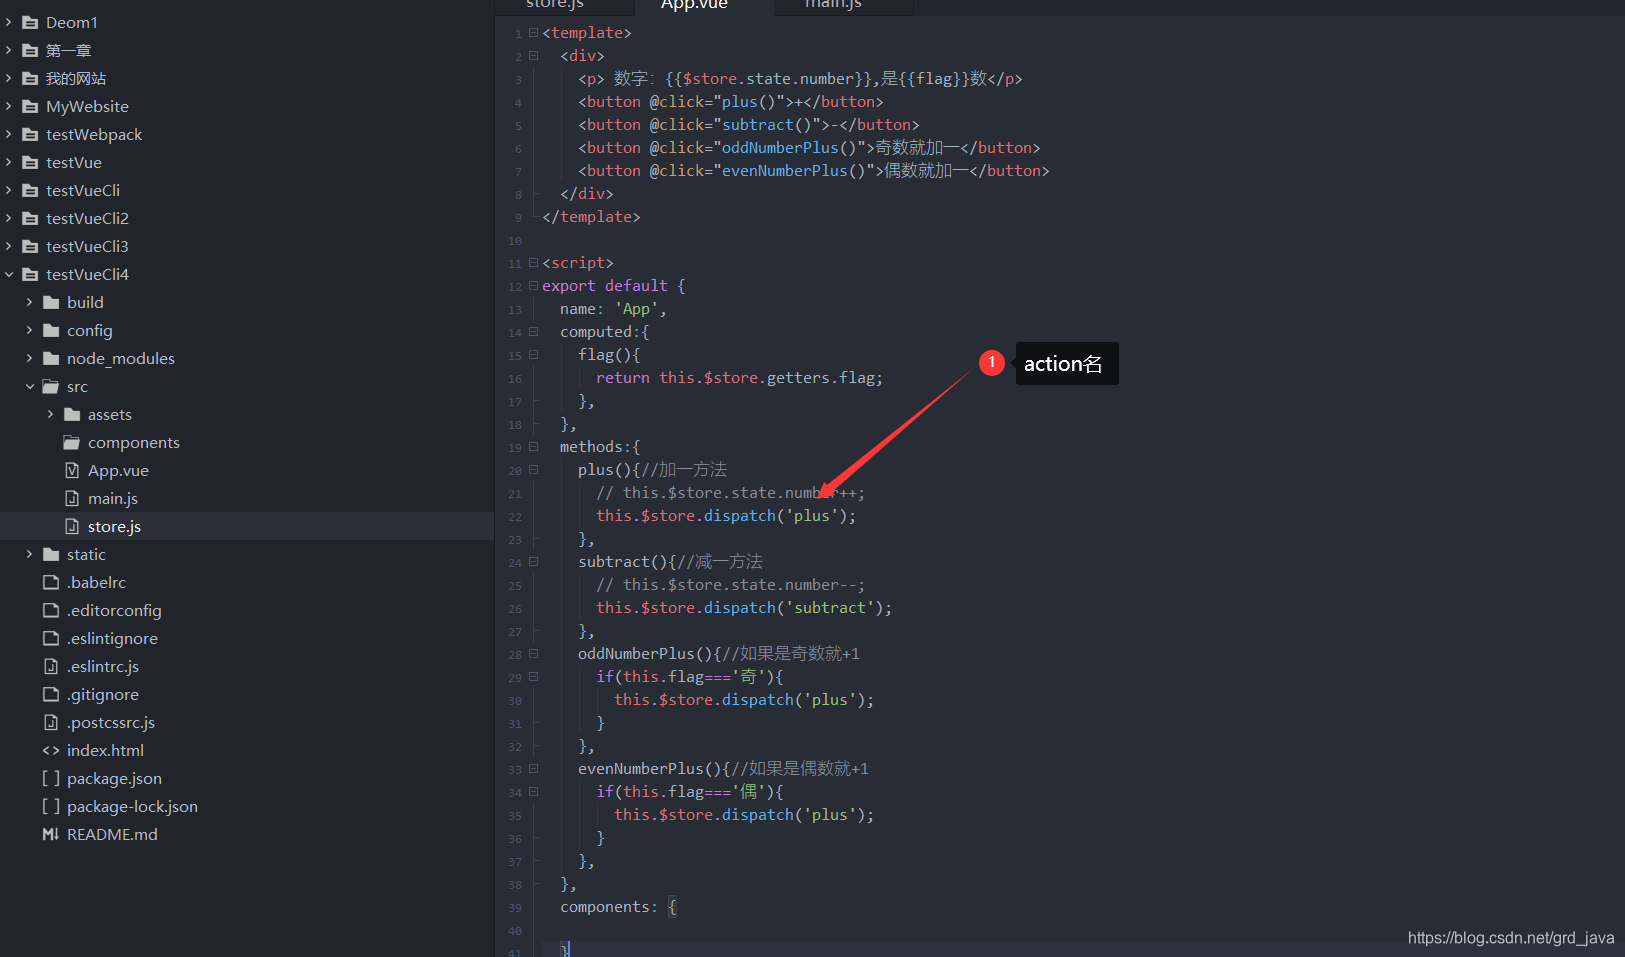Collapse the src folder chevron
Viewport: 1625px width, 957px height.
[29, 386]
